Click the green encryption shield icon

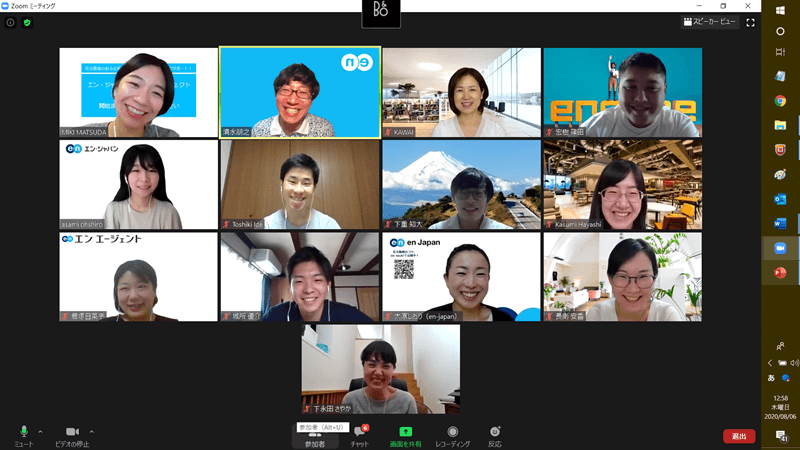click(27, 22)
